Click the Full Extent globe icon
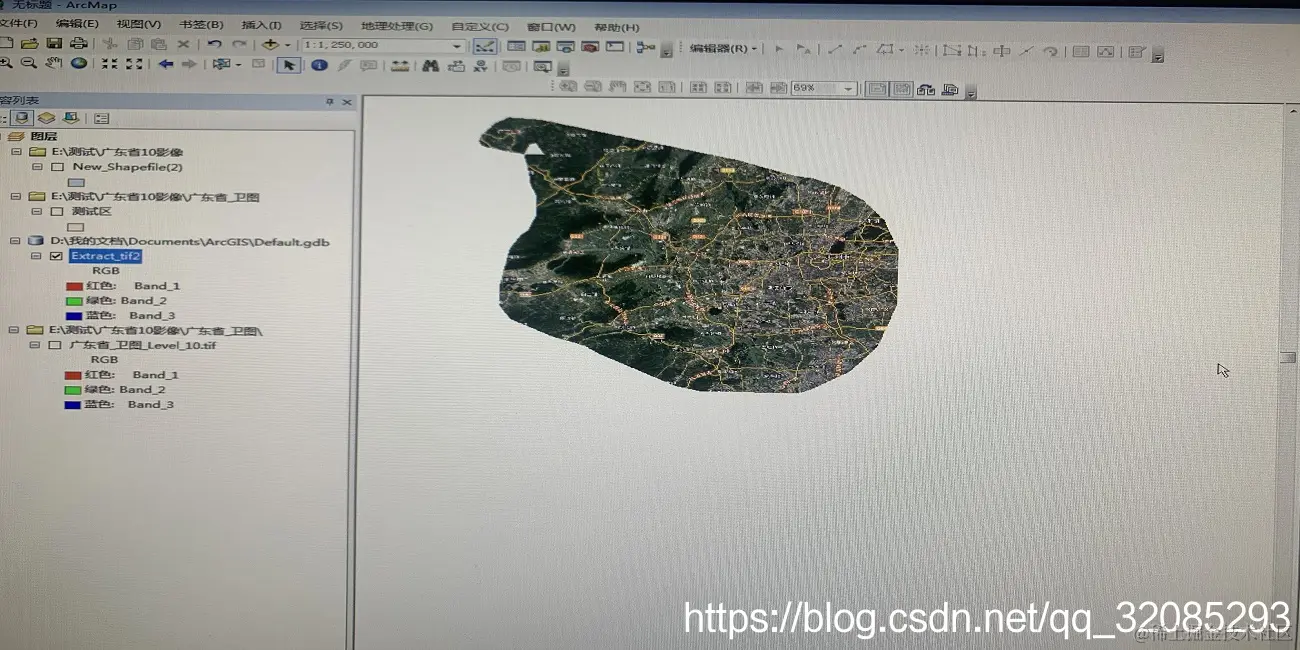 coord(79,64)
